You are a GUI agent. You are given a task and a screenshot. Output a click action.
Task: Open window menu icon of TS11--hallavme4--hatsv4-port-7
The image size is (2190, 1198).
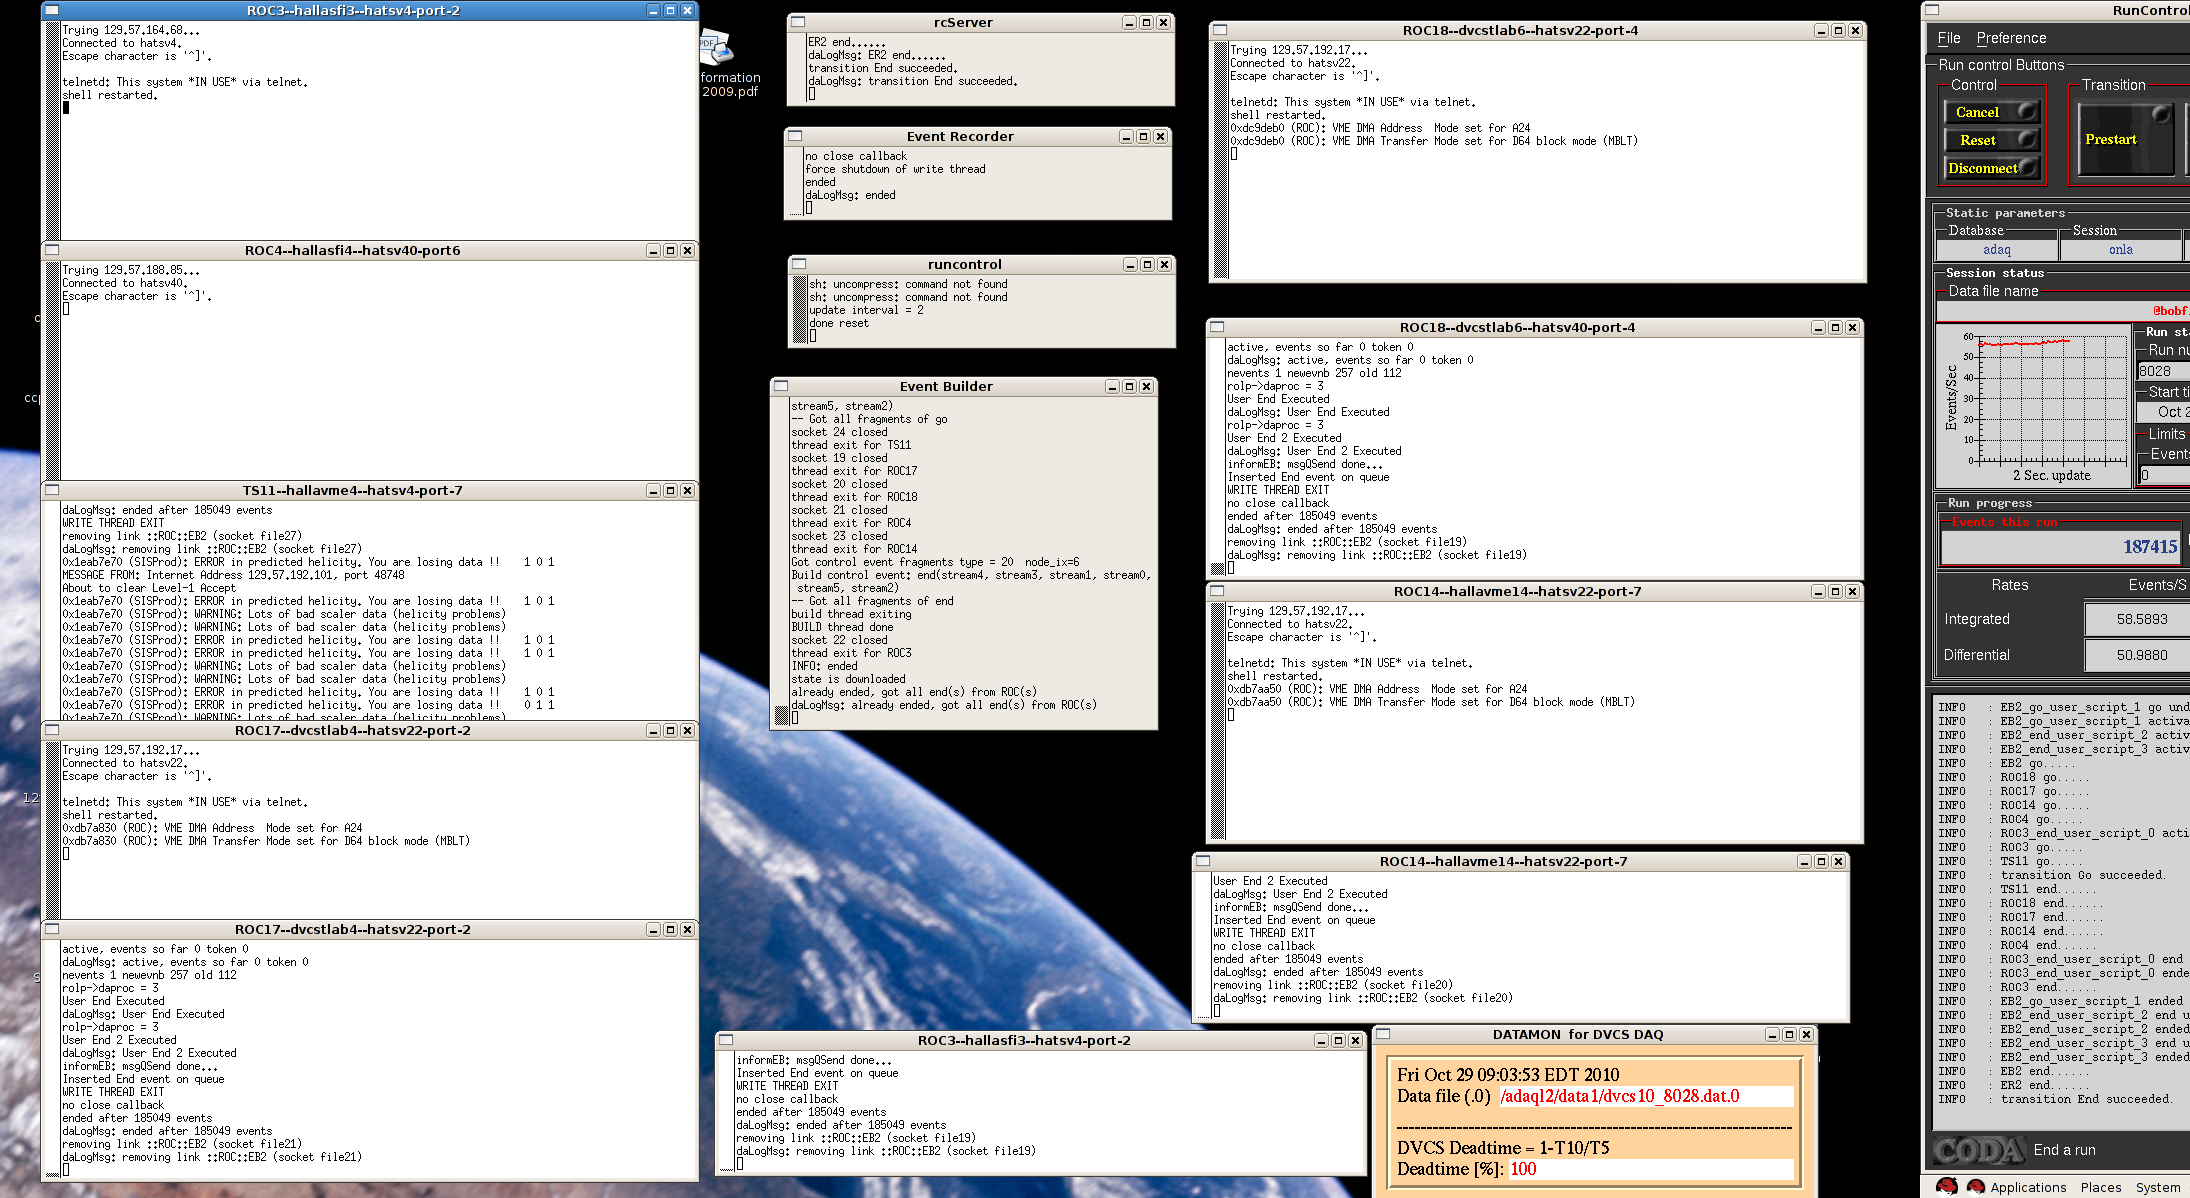(52, 490)
